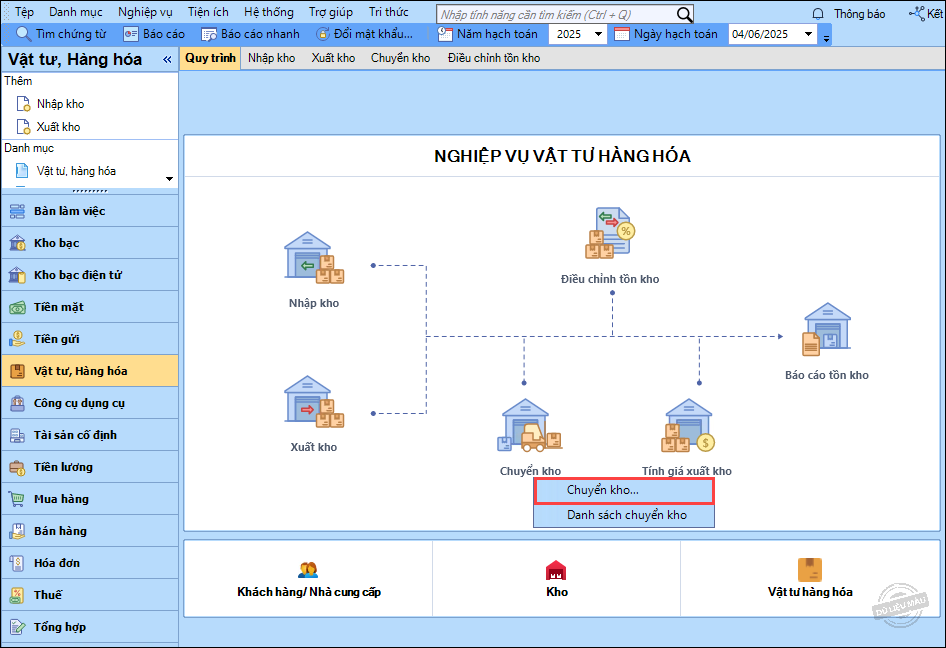Open Bán hàng section
This screenshot has height=648, width=946.
[90, 531]
